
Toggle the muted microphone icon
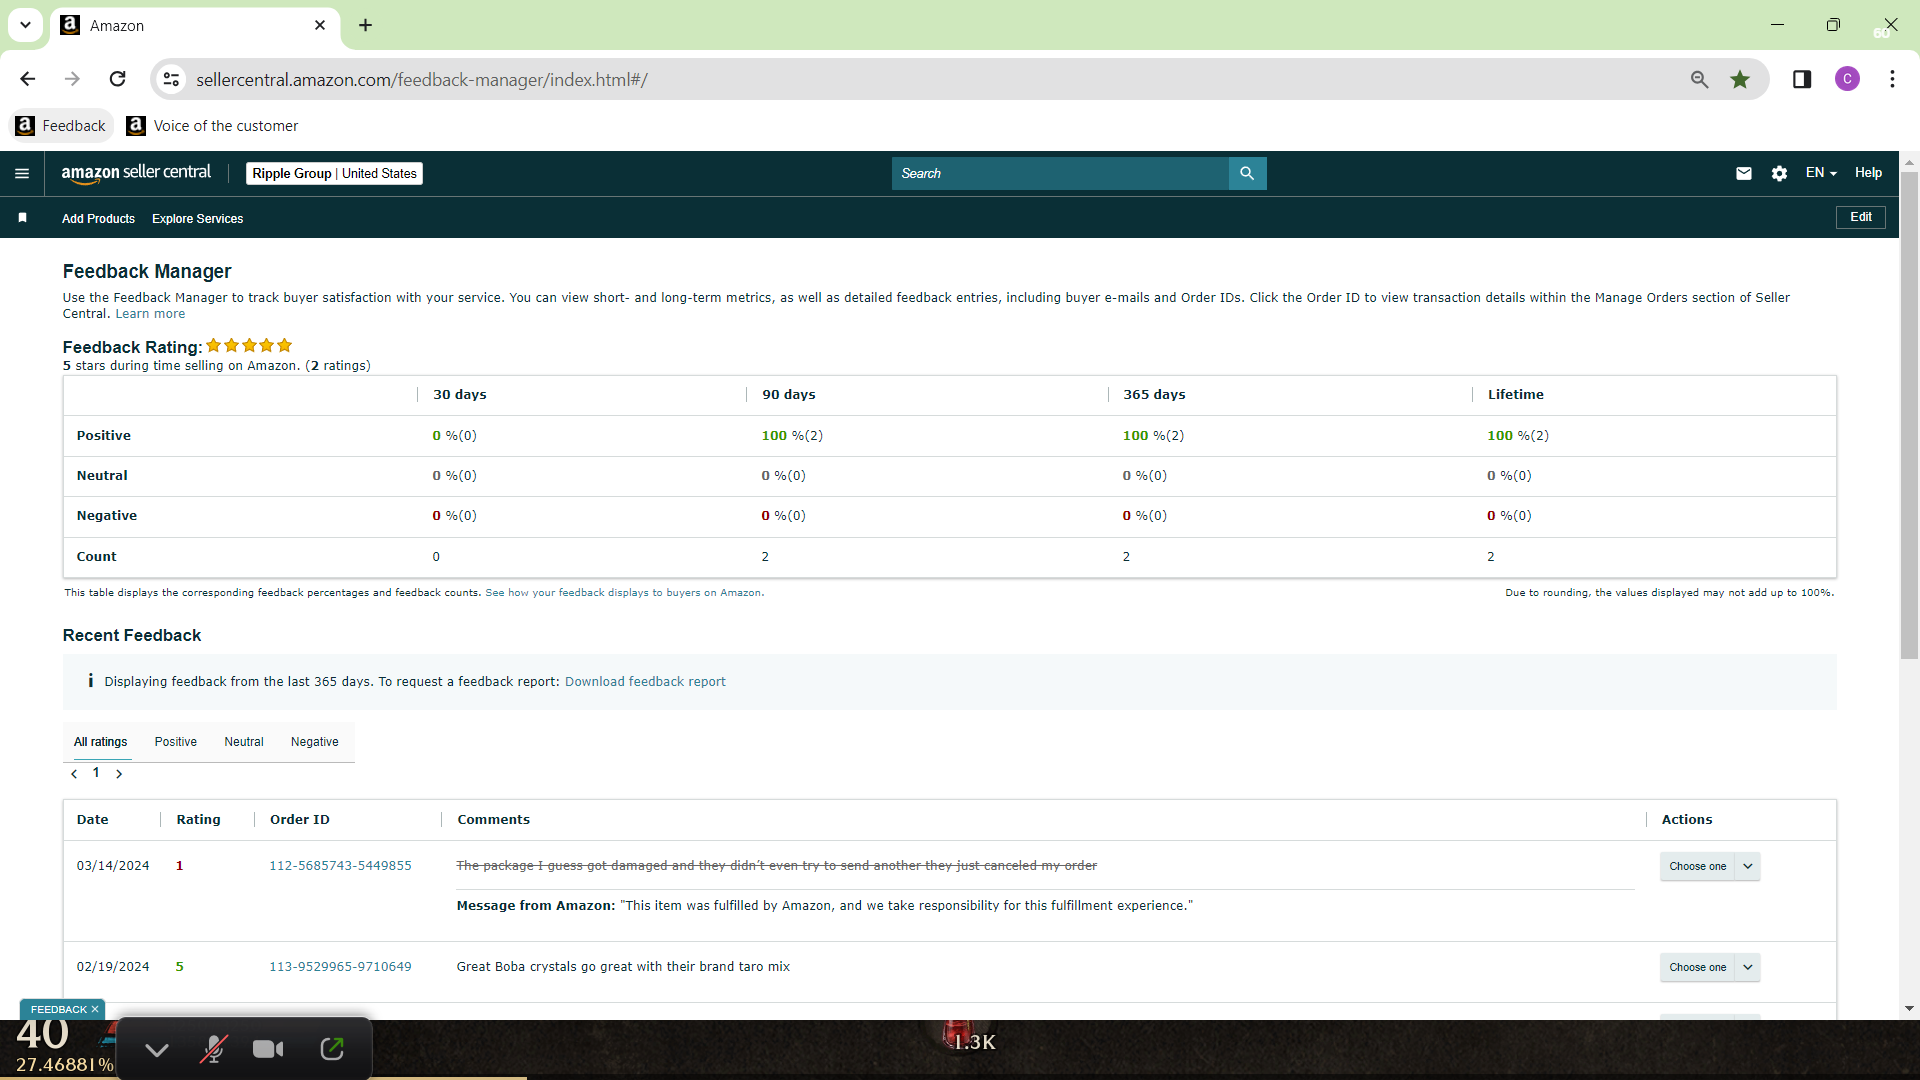pyautogui.click(x=213, y=1049)
